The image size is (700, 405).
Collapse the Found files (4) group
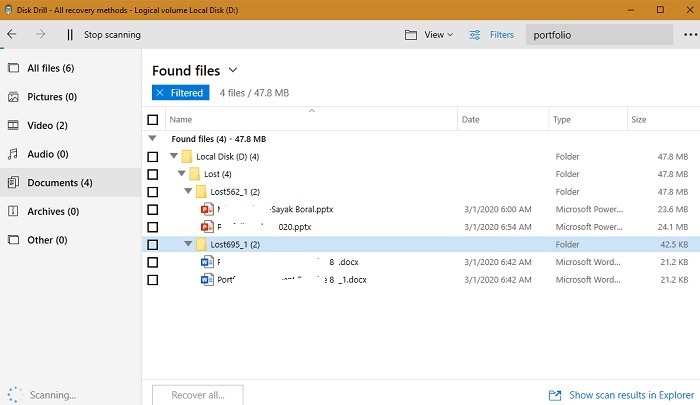[x=153, y=138]
